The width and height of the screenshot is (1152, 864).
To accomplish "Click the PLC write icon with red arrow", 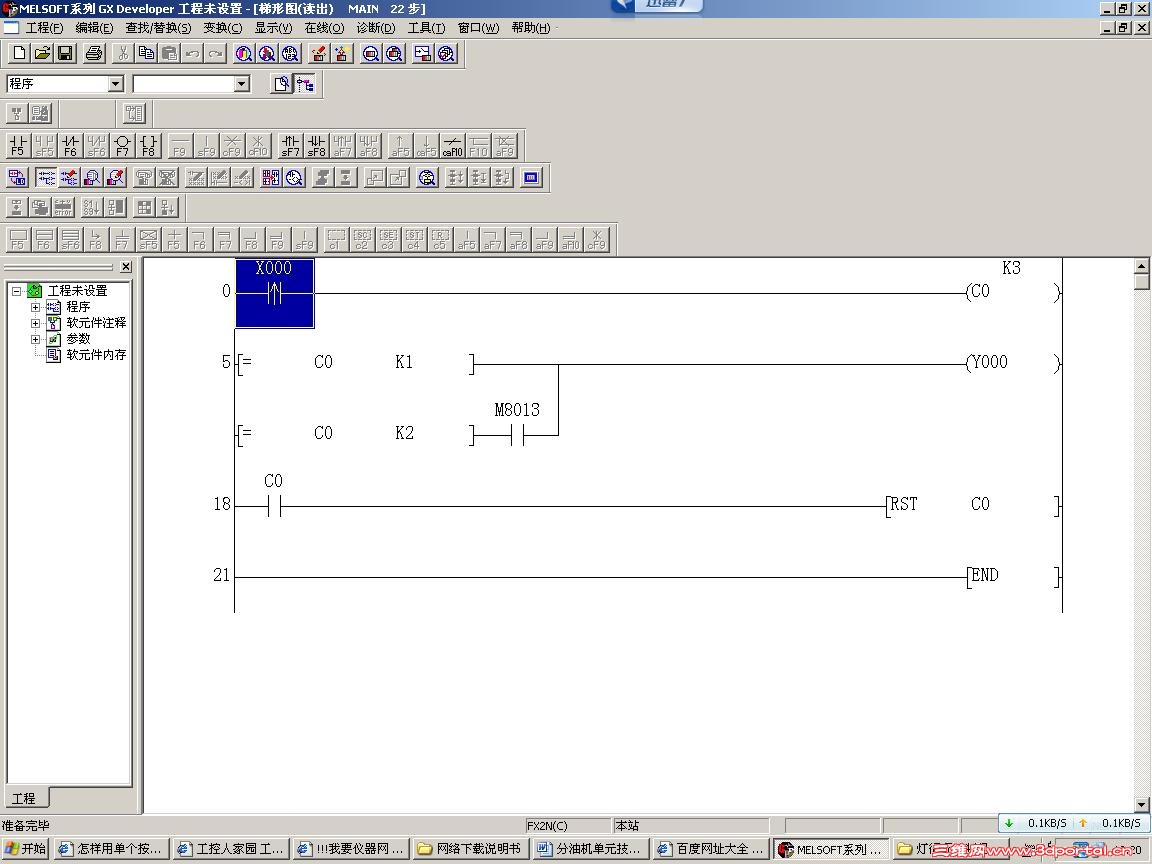I will tap(318, 54).
